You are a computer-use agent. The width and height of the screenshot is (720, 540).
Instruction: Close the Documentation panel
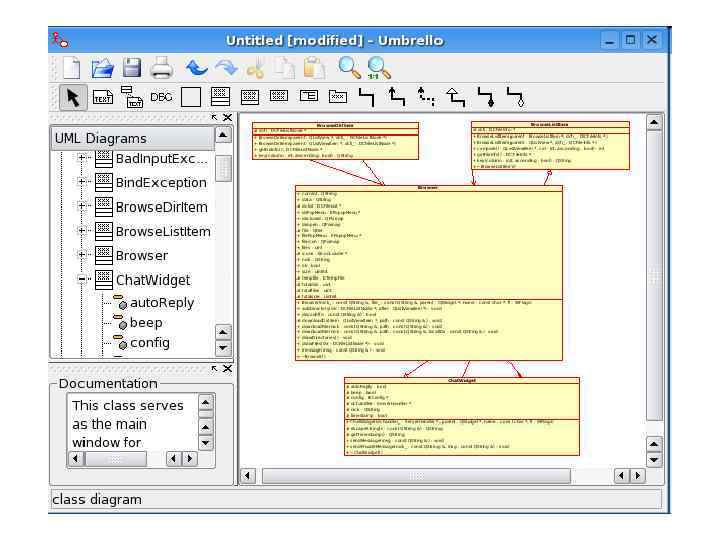(227, 369)
